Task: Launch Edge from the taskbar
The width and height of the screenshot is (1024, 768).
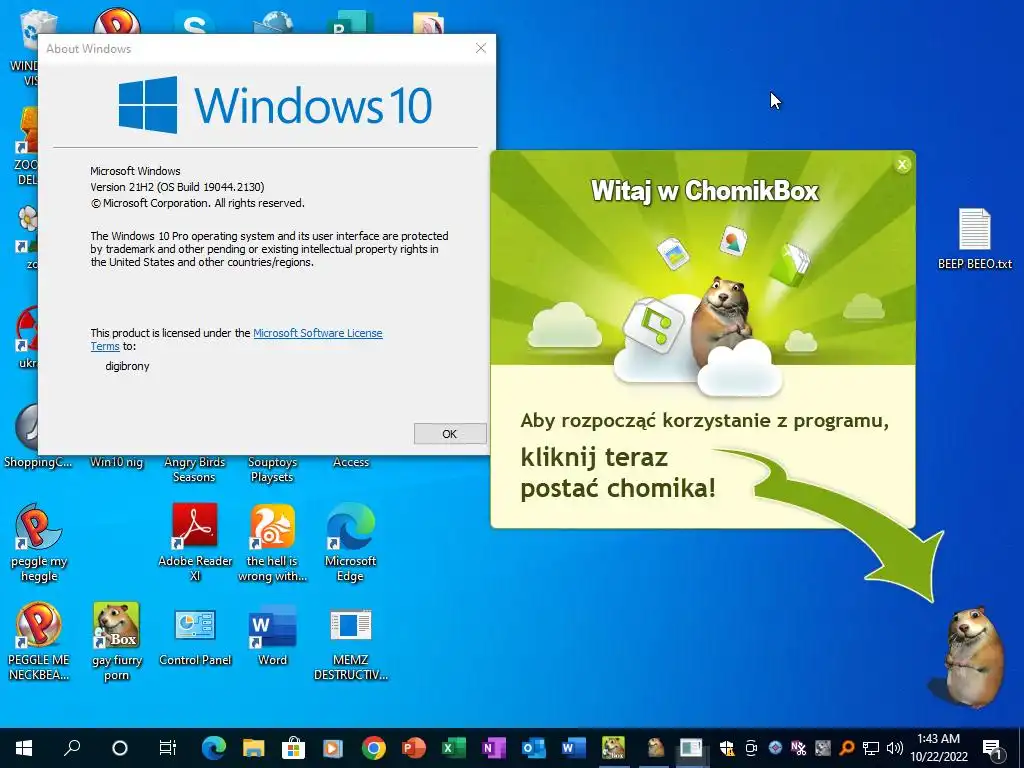Action: tap(214, 748)
